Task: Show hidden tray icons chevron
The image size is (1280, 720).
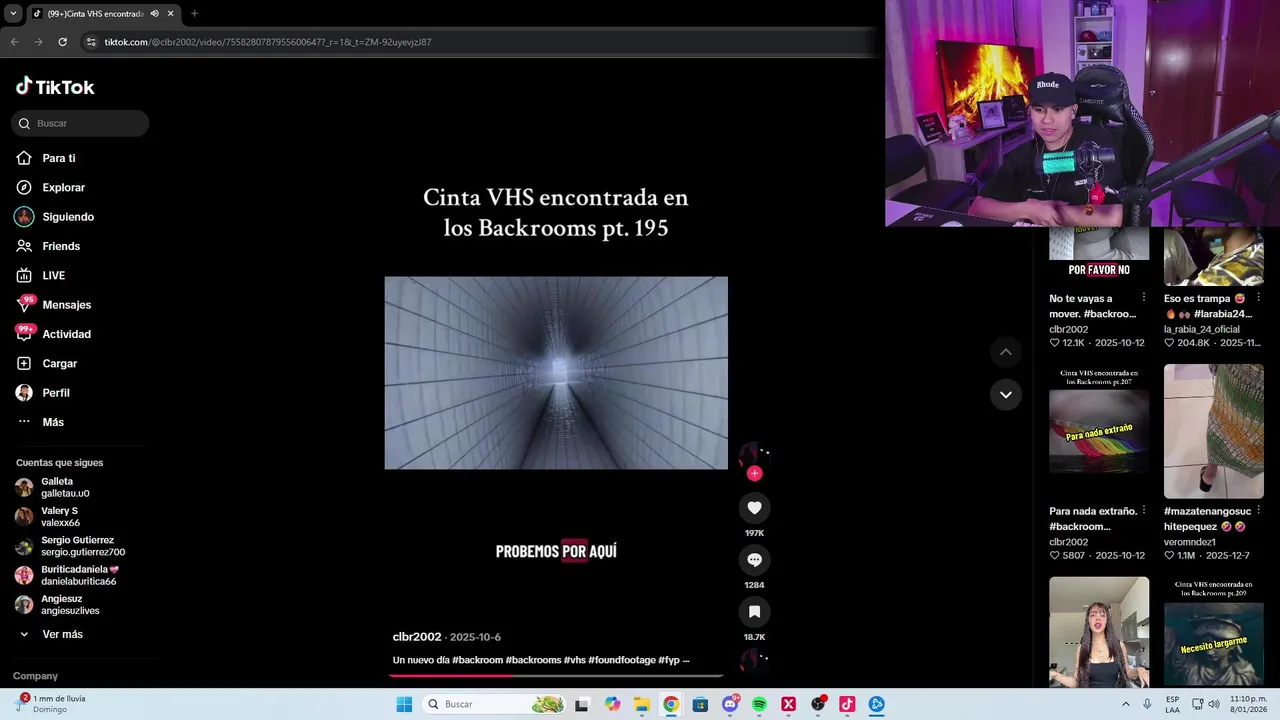Action: [1126, 704]
